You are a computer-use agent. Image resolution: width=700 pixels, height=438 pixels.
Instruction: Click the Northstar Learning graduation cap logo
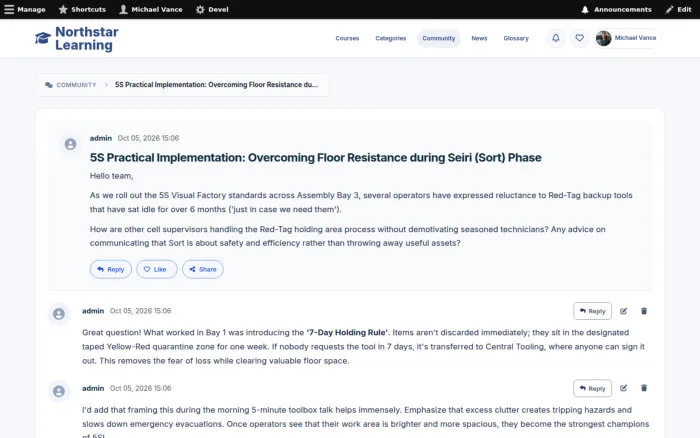click(43, 38)
